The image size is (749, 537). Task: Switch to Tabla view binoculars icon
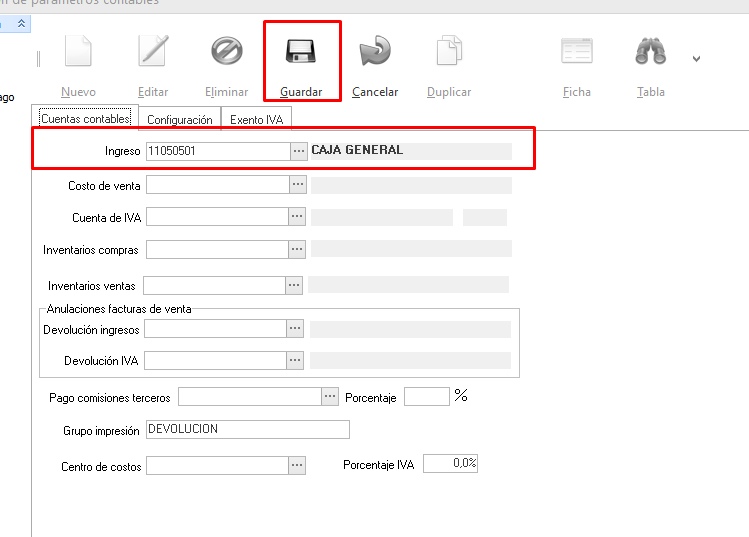pyautogui.click(x=651, y=52)
